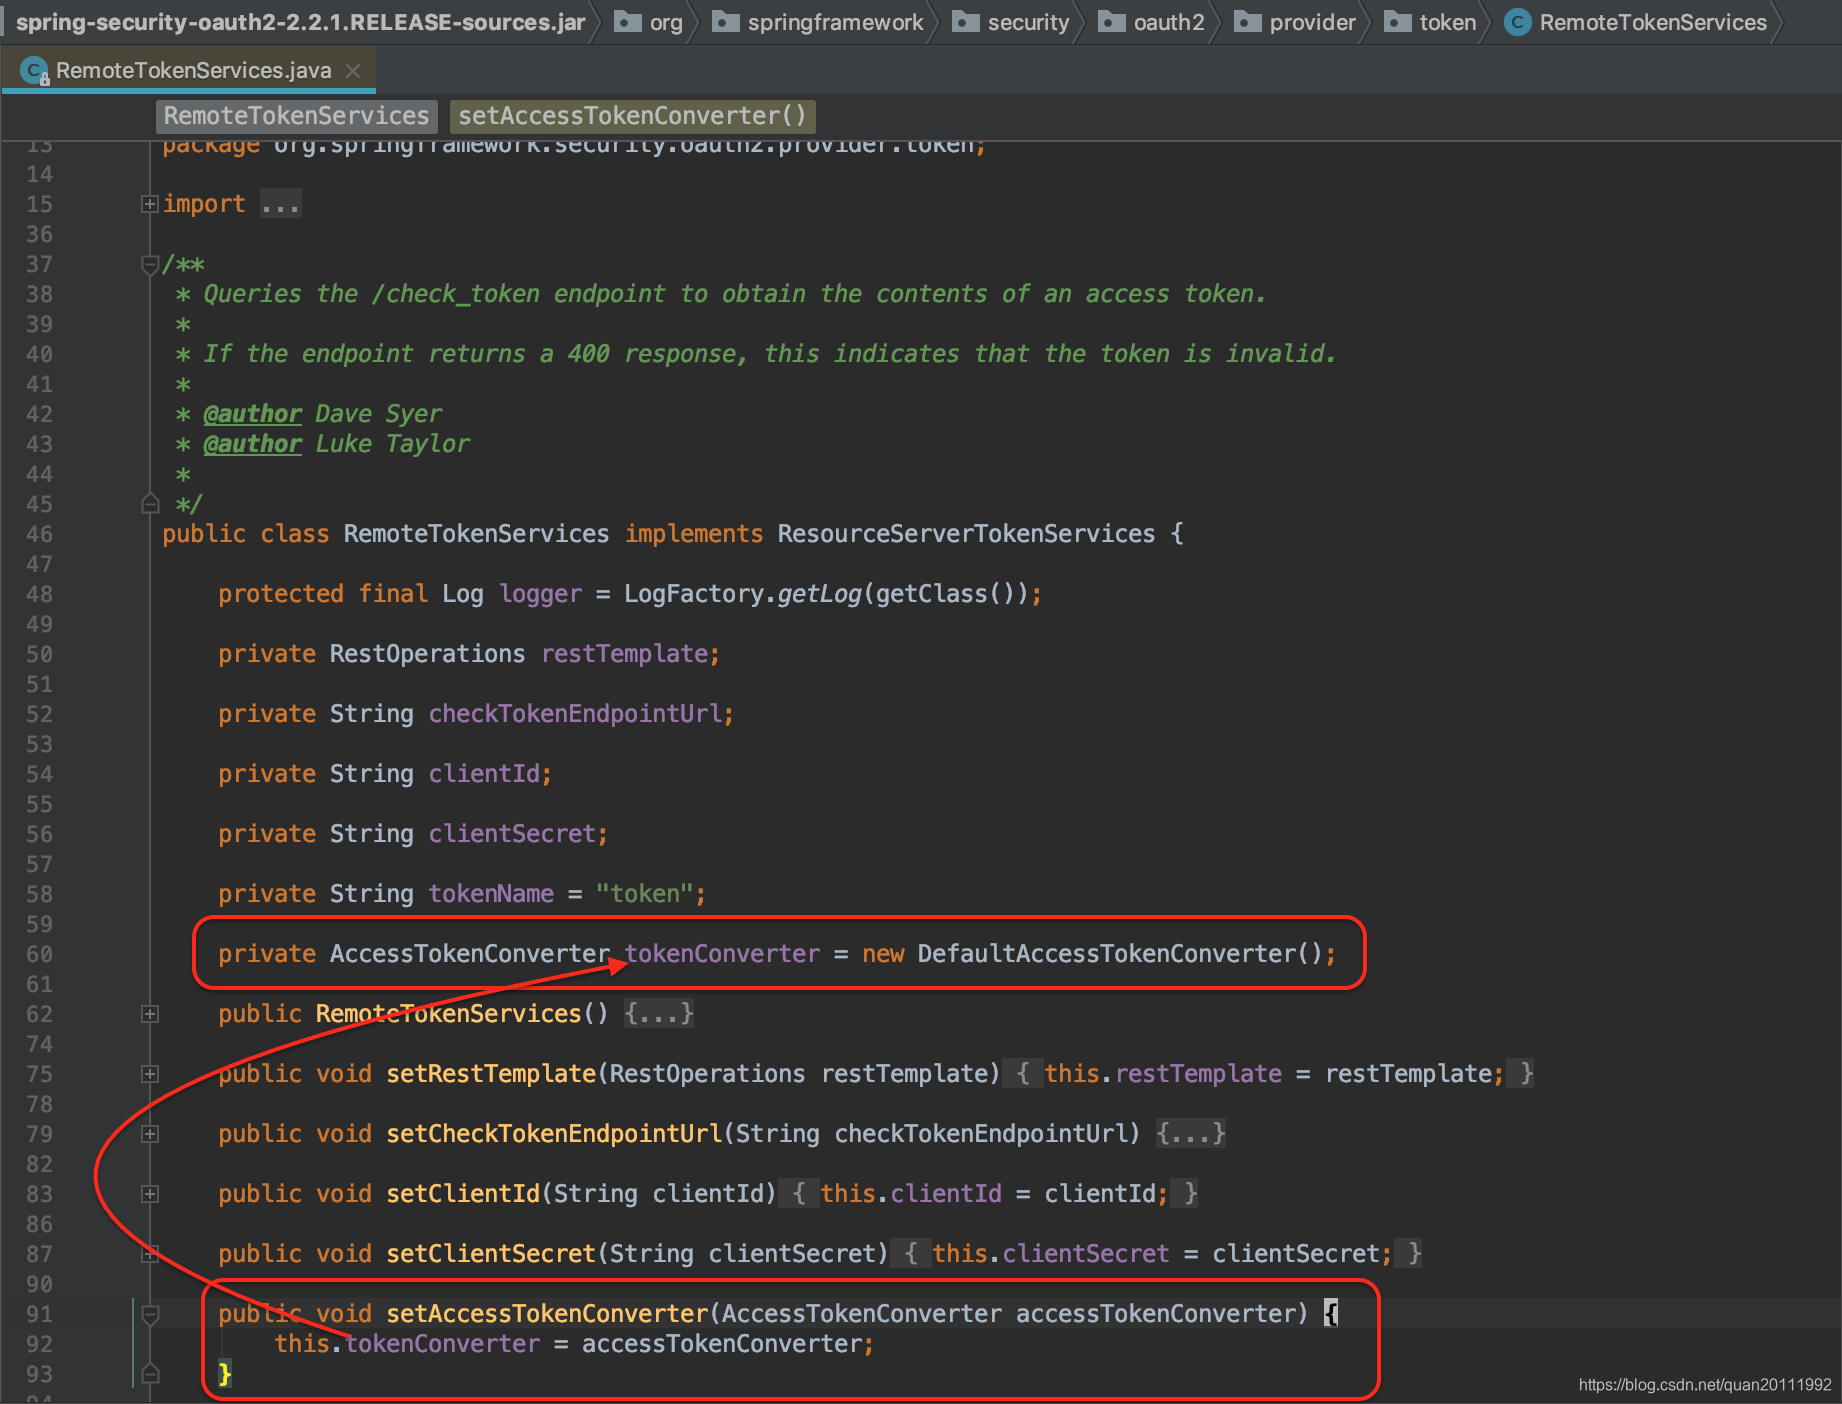Viewport: 1842px width, 1404px height.
Task: Click line number 60 in the gutter
Action: coord(39,954)
